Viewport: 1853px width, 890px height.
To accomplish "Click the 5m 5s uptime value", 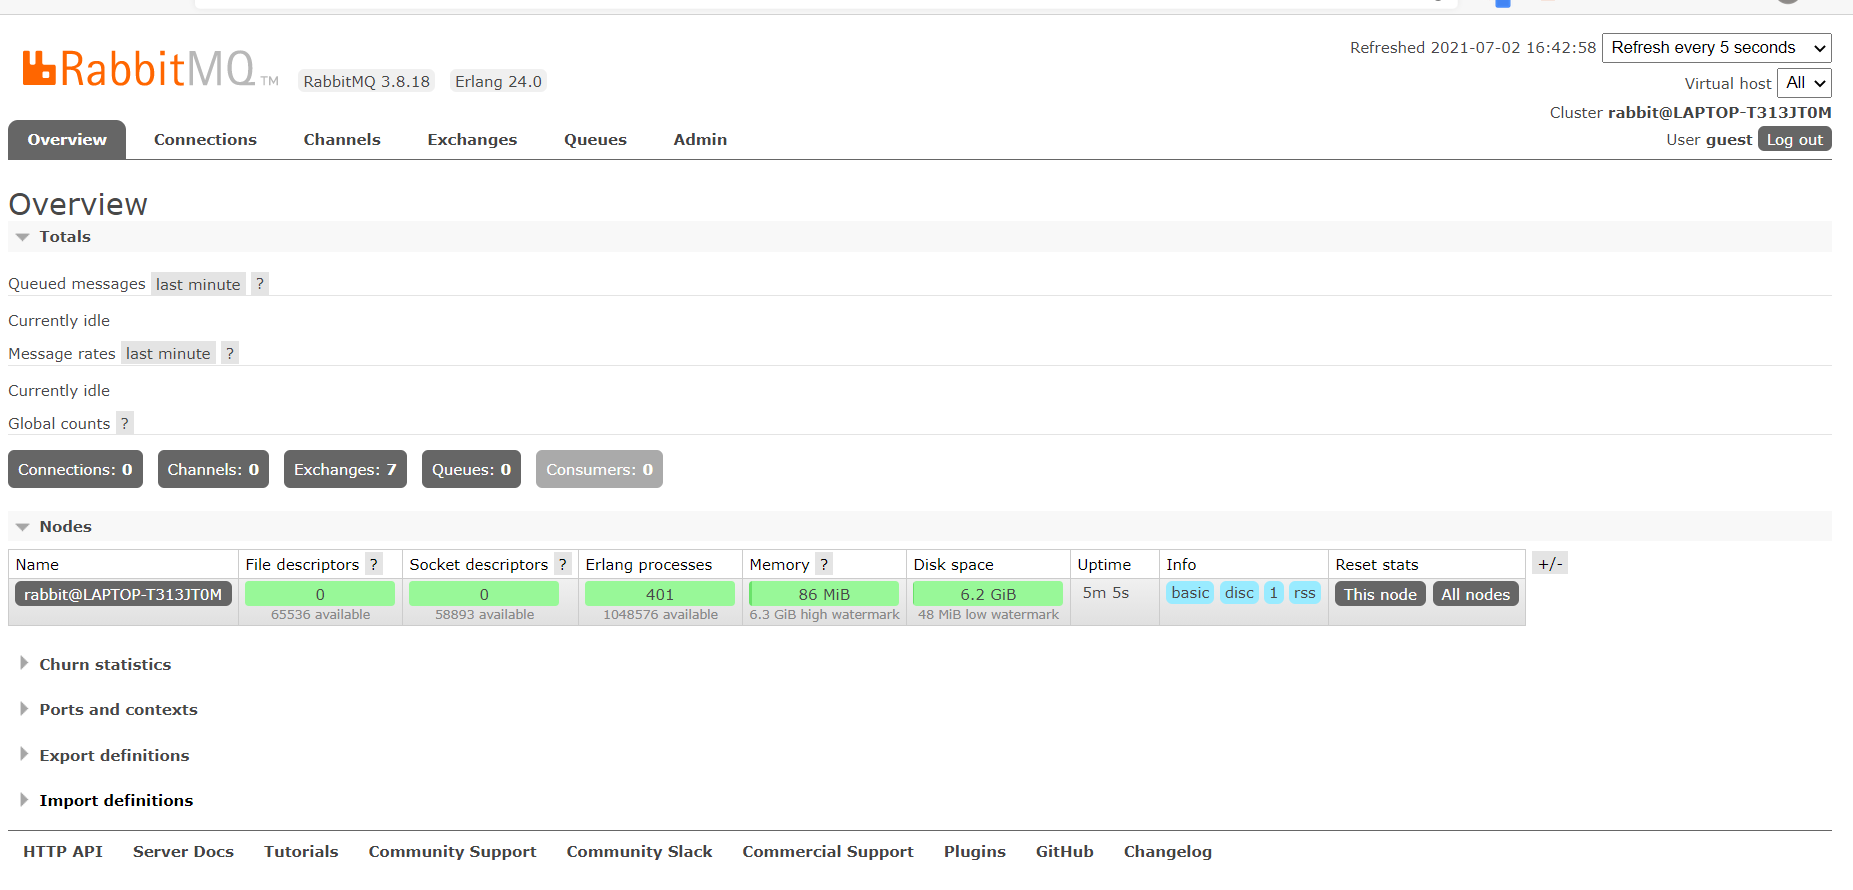I will click(x=1105, y=593).
